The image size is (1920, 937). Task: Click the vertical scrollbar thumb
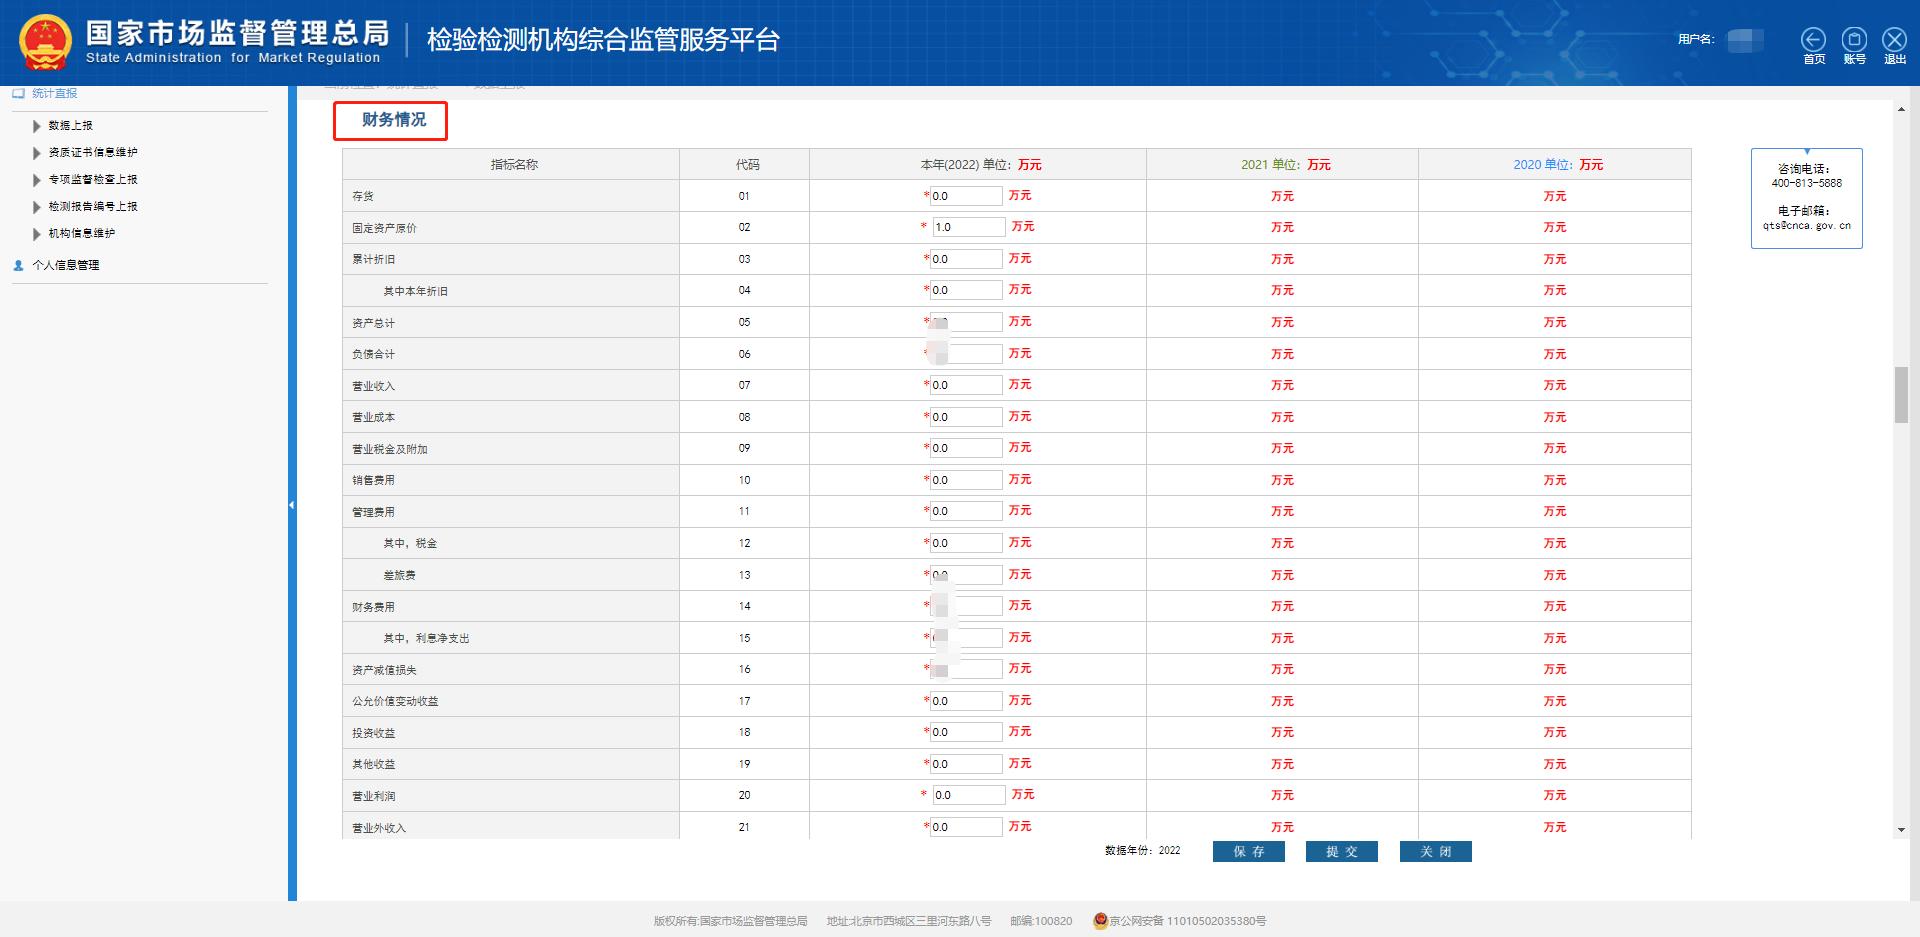coord(1901,395)
